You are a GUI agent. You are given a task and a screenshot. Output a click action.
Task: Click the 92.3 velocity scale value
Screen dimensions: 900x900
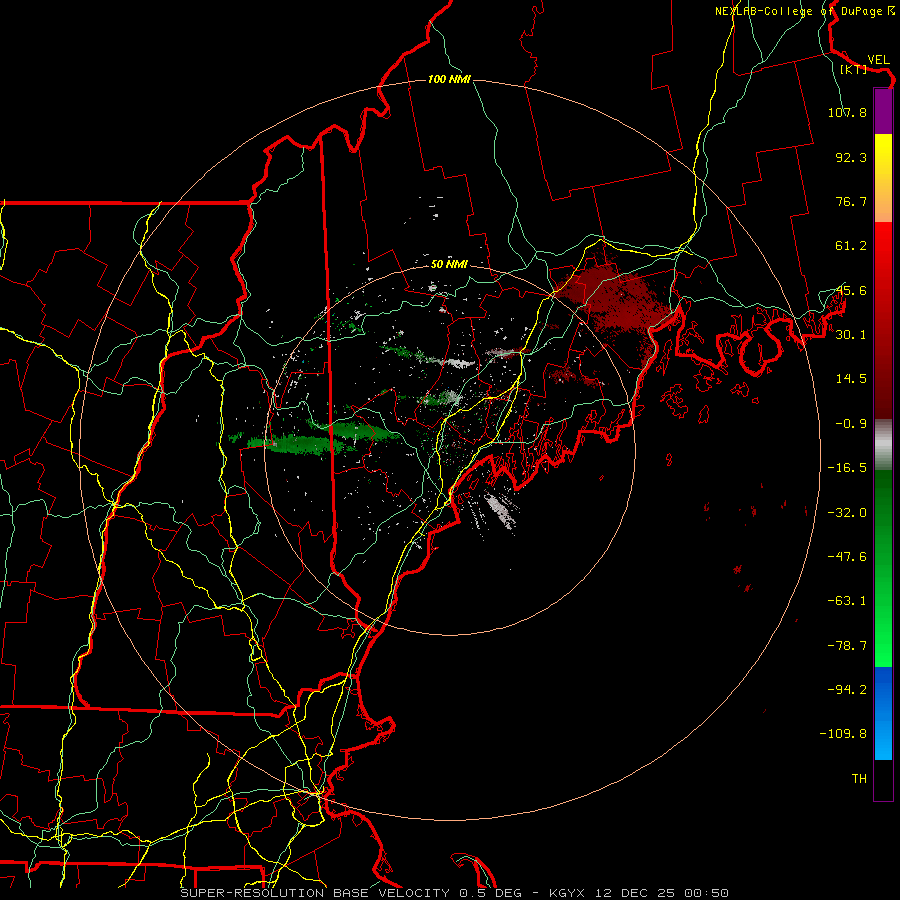[851, 157]
